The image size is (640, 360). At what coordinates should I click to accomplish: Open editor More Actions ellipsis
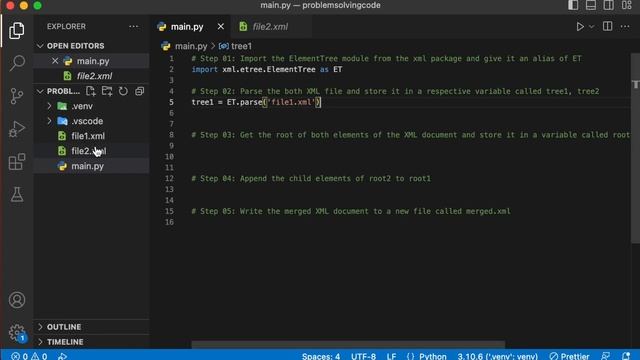625,27
